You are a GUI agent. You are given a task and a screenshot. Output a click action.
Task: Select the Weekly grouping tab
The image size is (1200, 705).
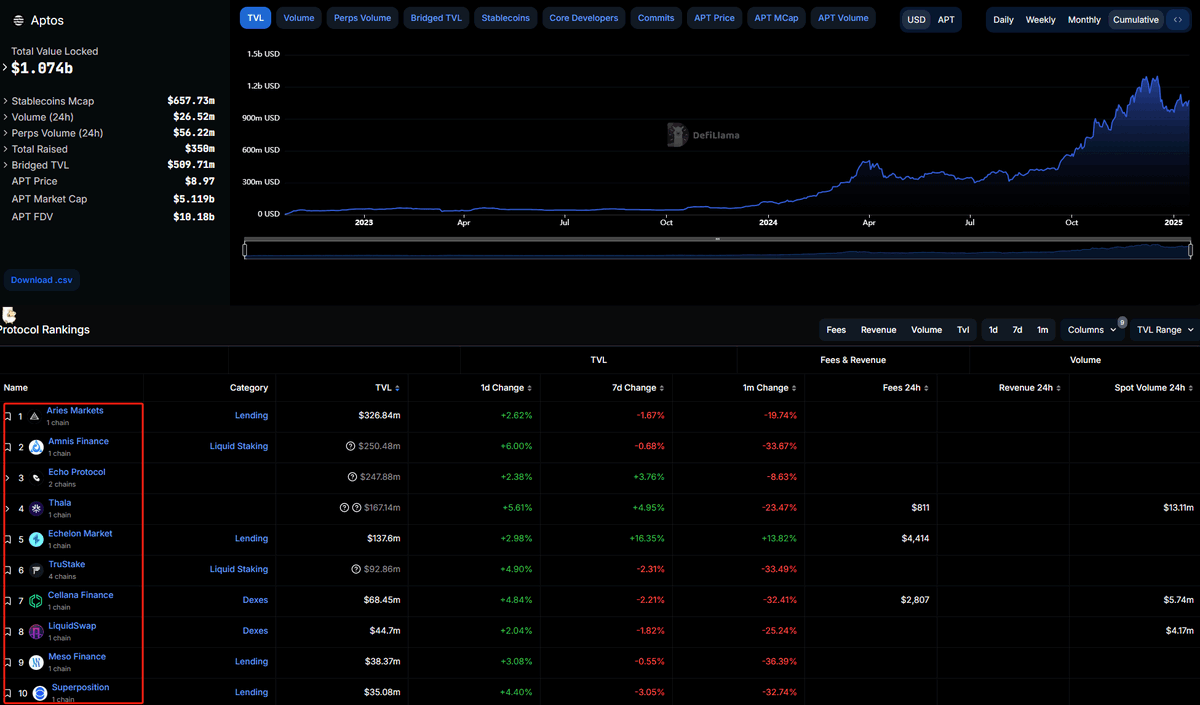point(1040,20)
